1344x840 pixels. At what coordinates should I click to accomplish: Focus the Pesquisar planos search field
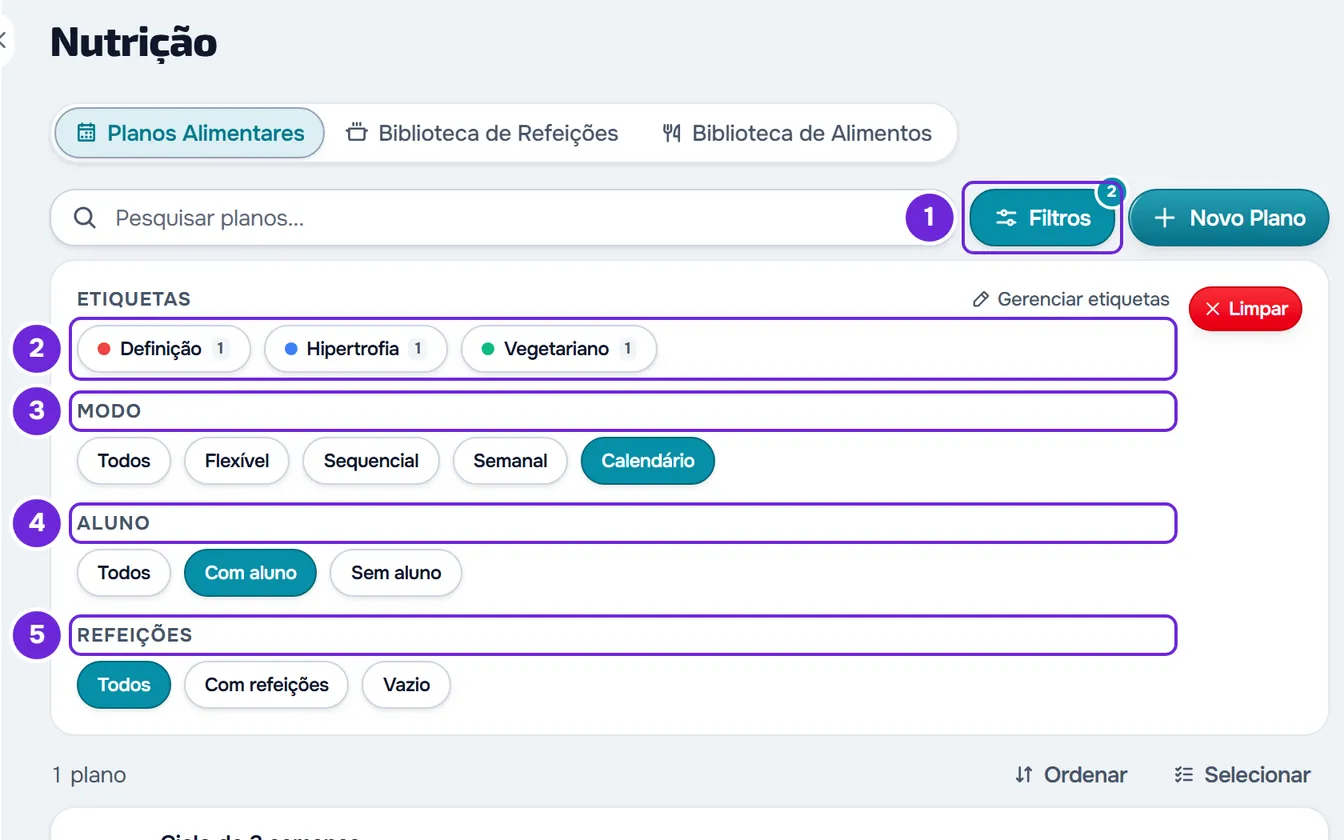pyautogui.click(x=503, y=218)
